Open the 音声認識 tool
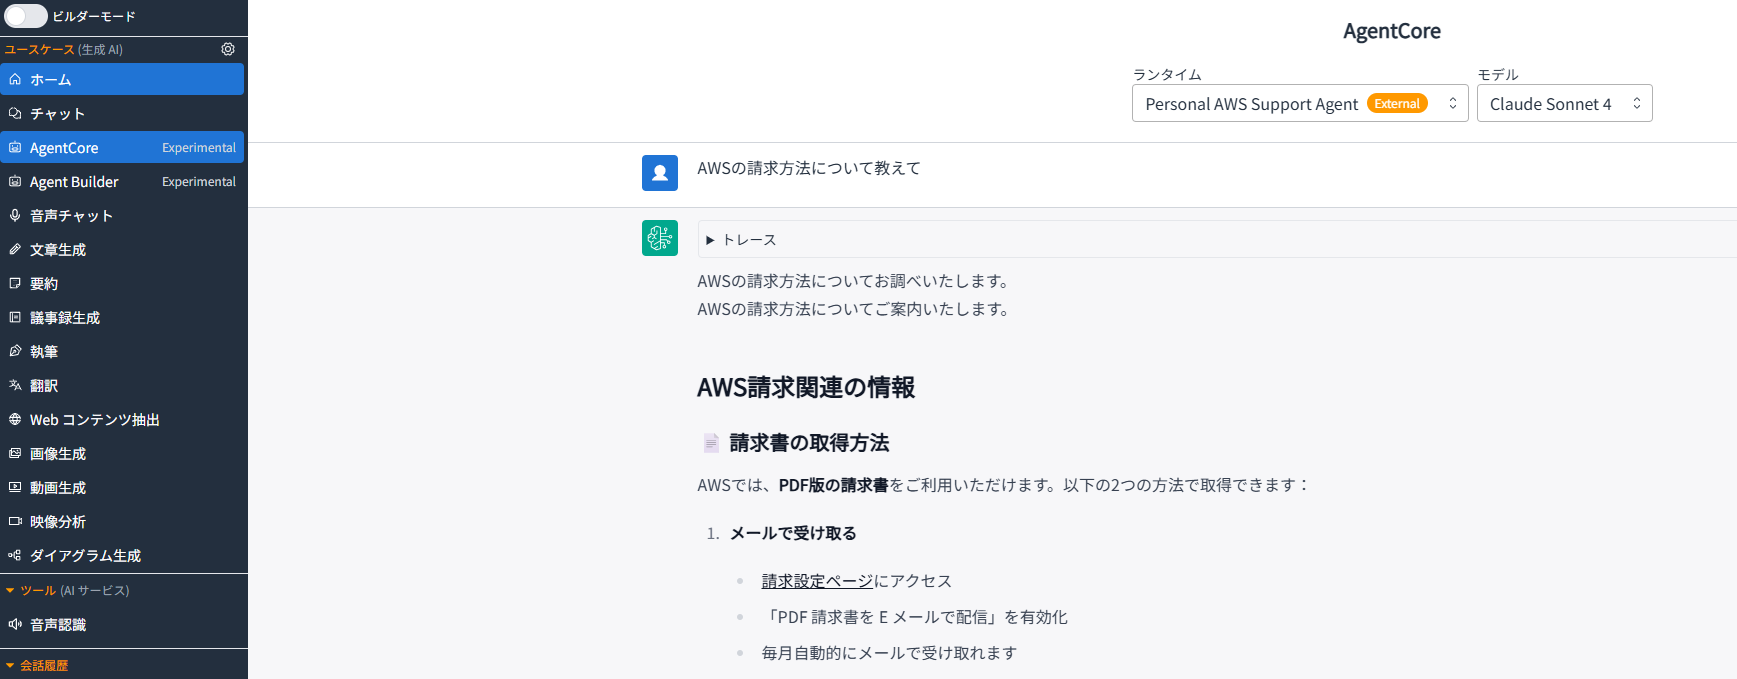This screenshot has width=1737, height=679. pos(122,624)
